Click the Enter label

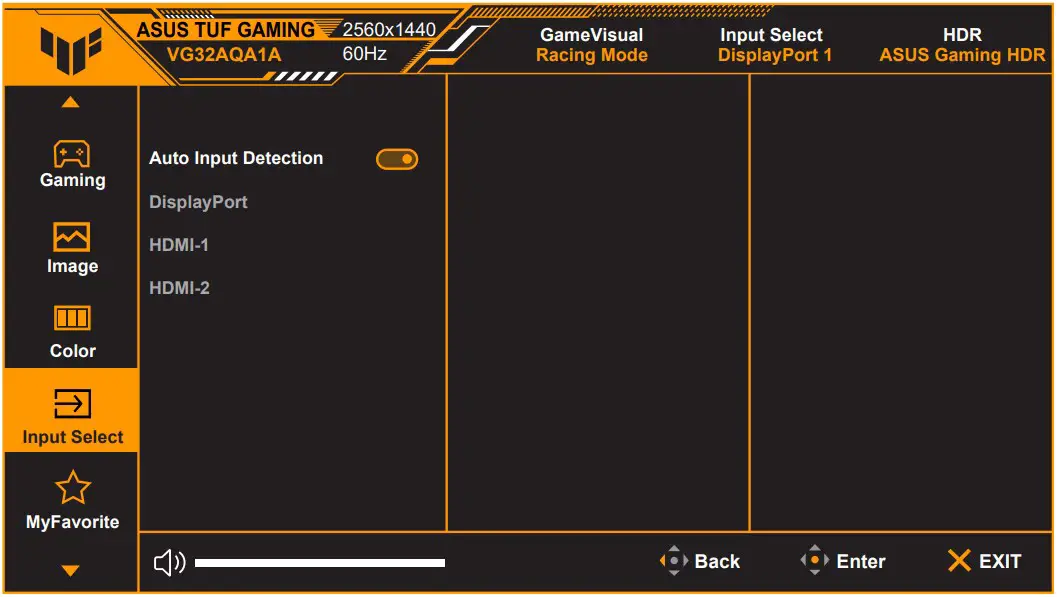click(x=861, y=561)
